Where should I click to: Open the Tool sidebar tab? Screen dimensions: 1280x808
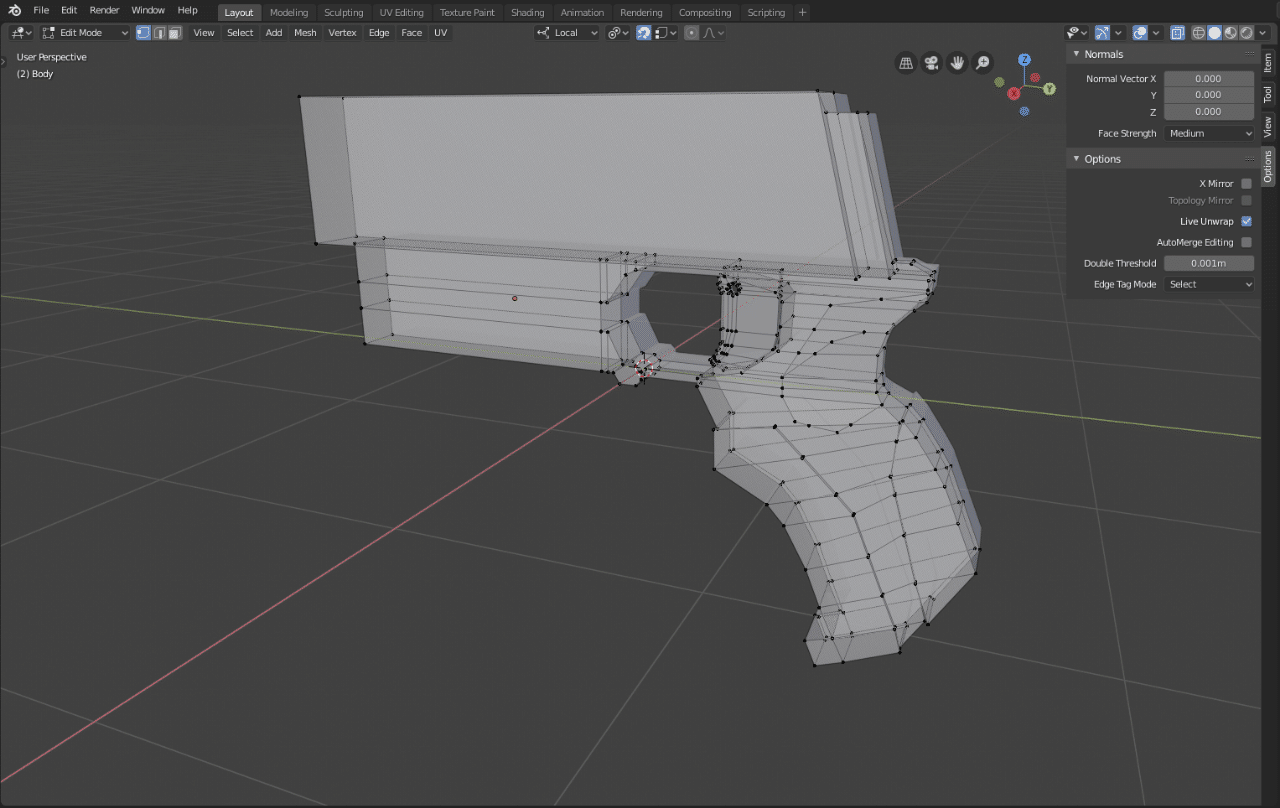pos(1268,94)
